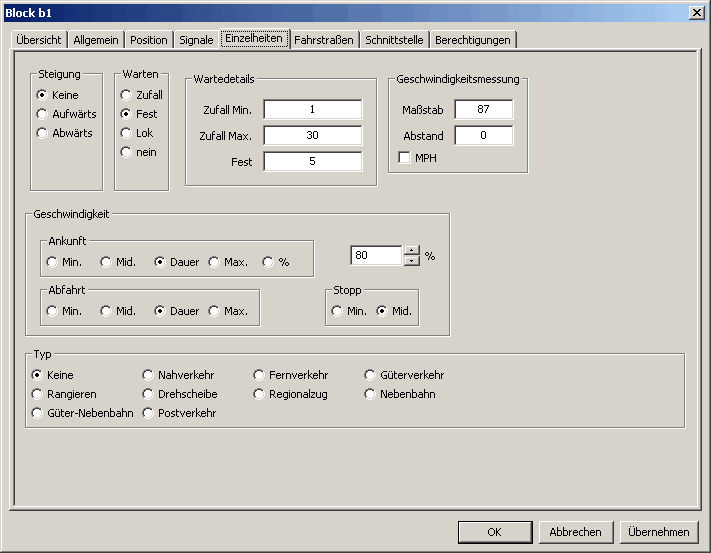Select Max. under Abfahrt

[214, 311]
